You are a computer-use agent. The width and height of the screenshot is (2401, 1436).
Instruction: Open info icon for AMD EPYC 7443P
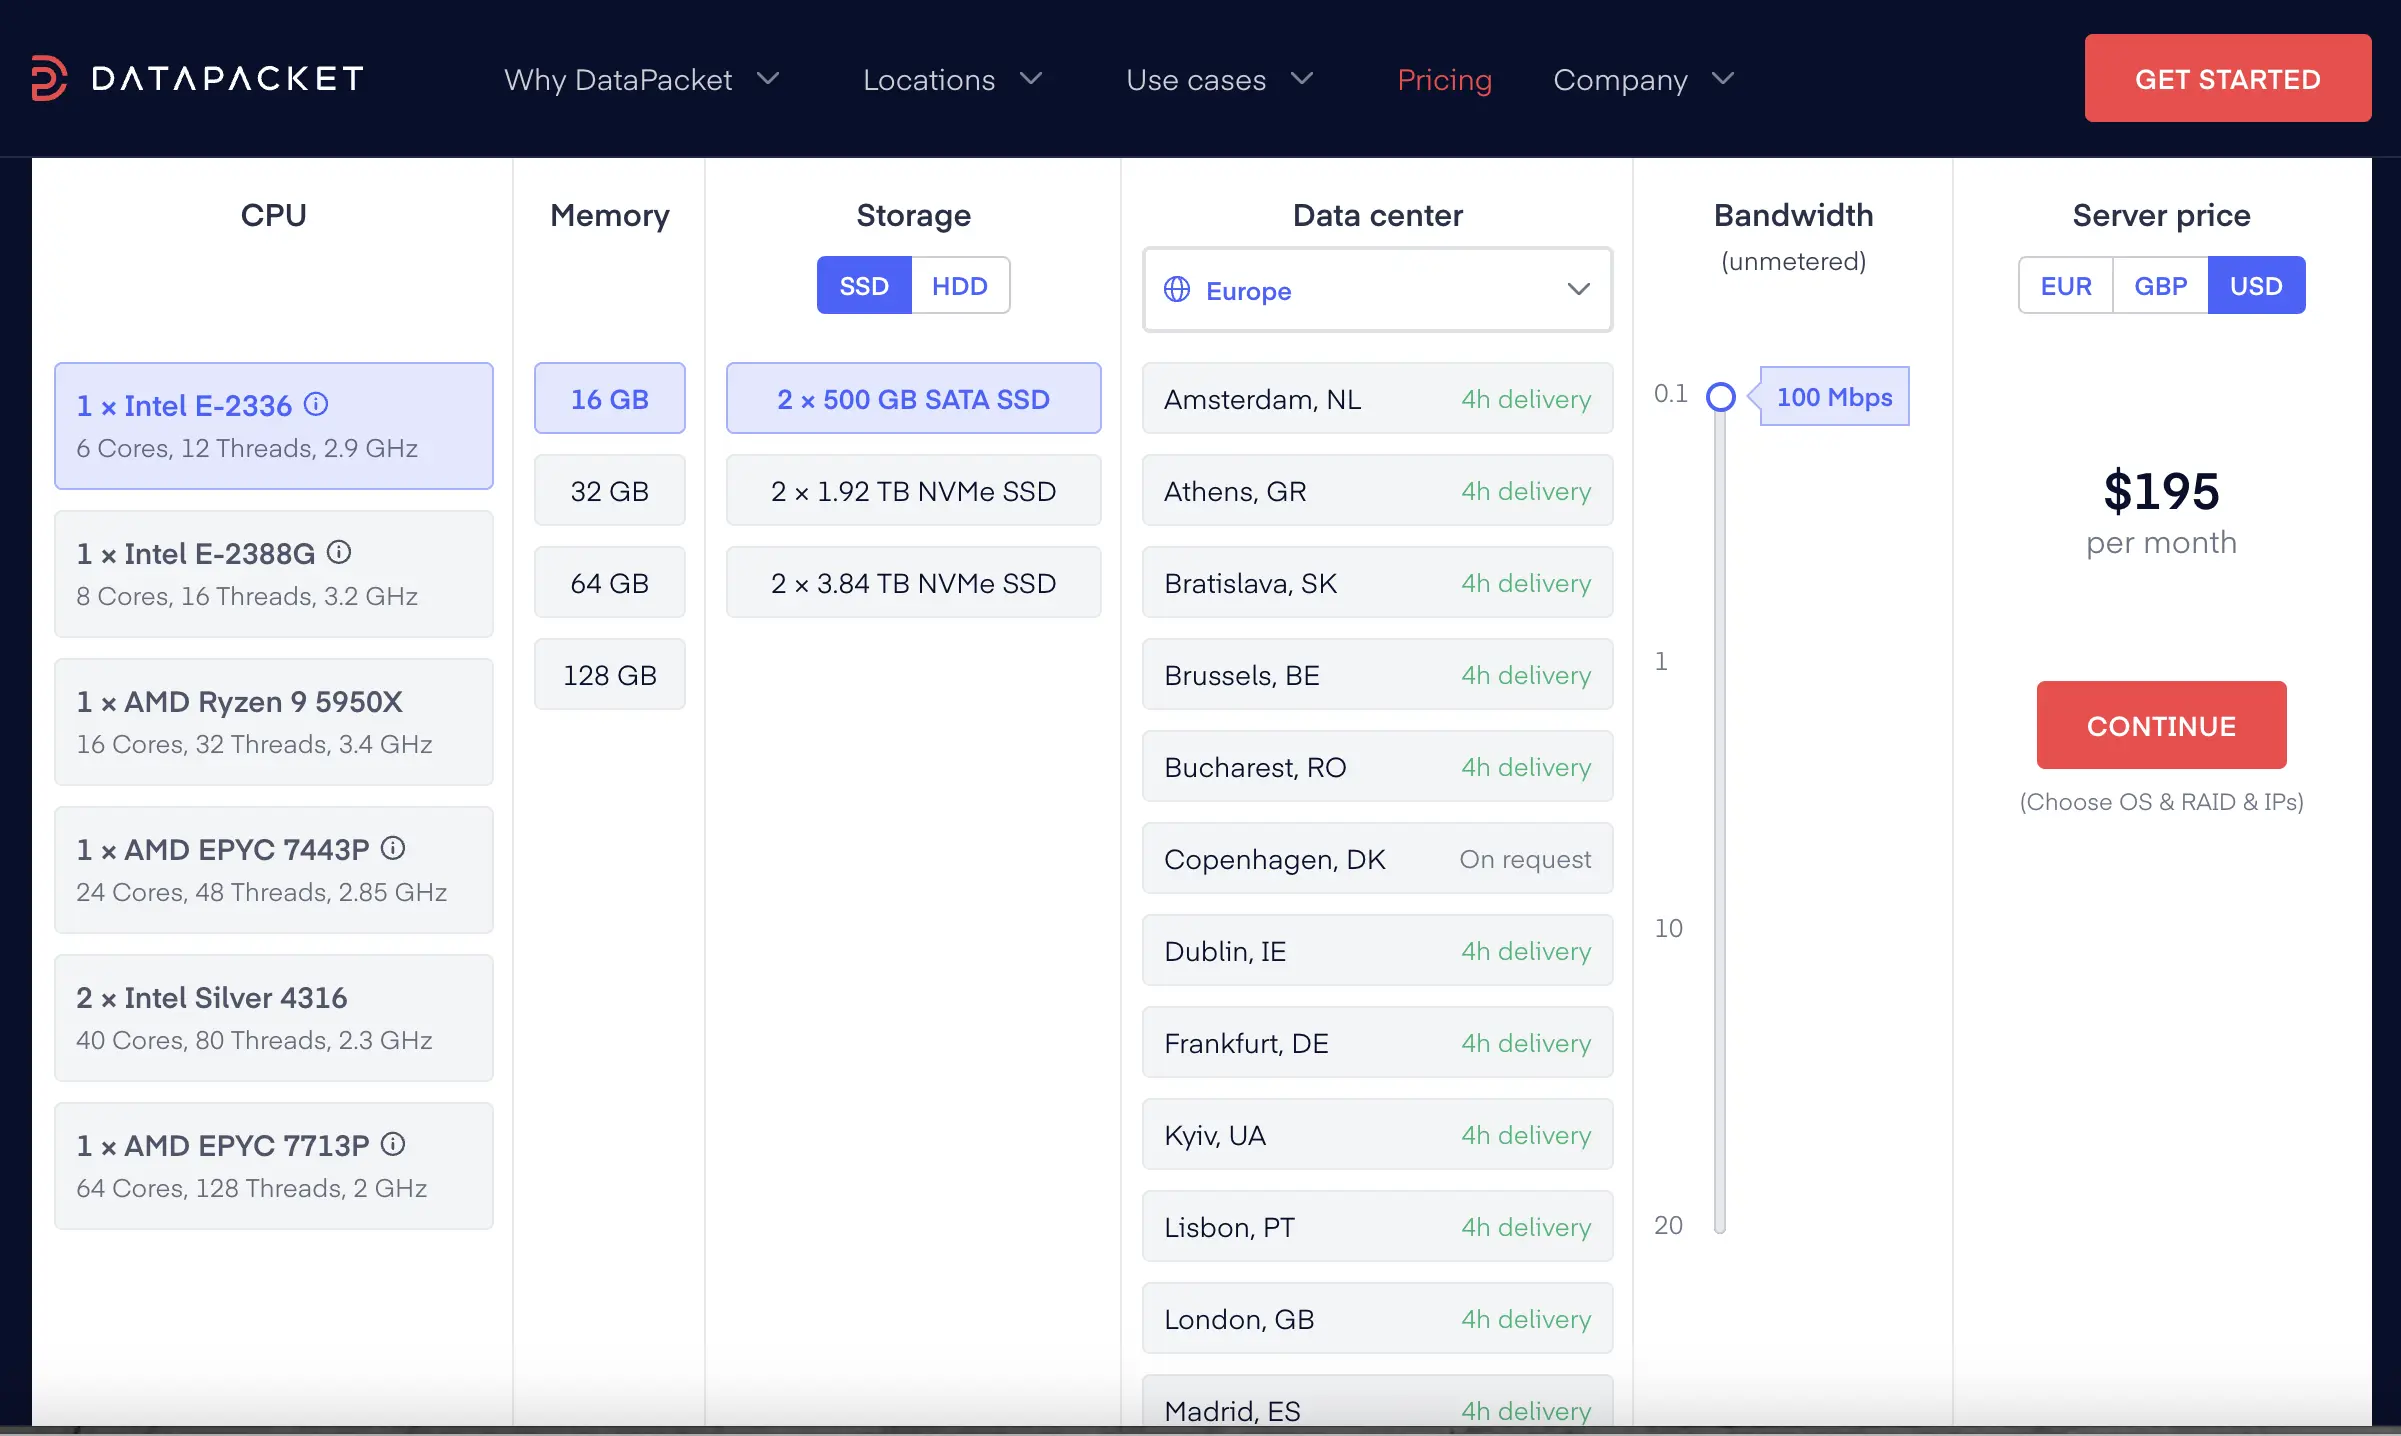point(393,848)
